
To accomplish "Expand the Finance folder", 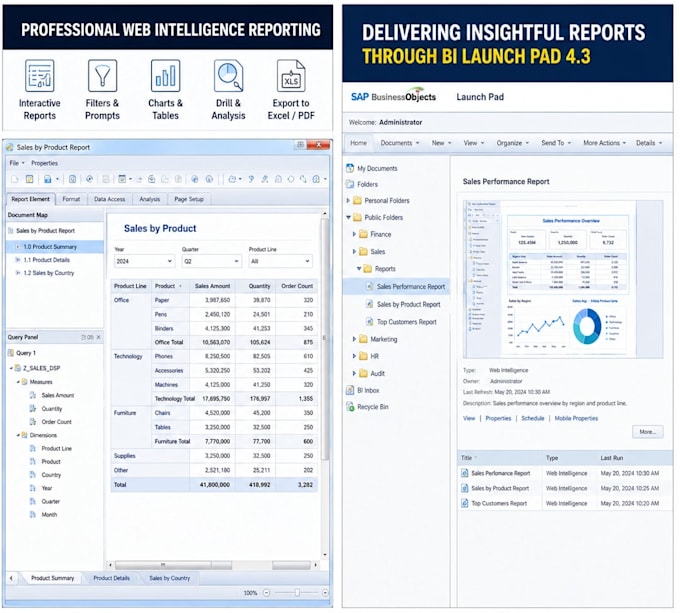I will tap(354, 235).
